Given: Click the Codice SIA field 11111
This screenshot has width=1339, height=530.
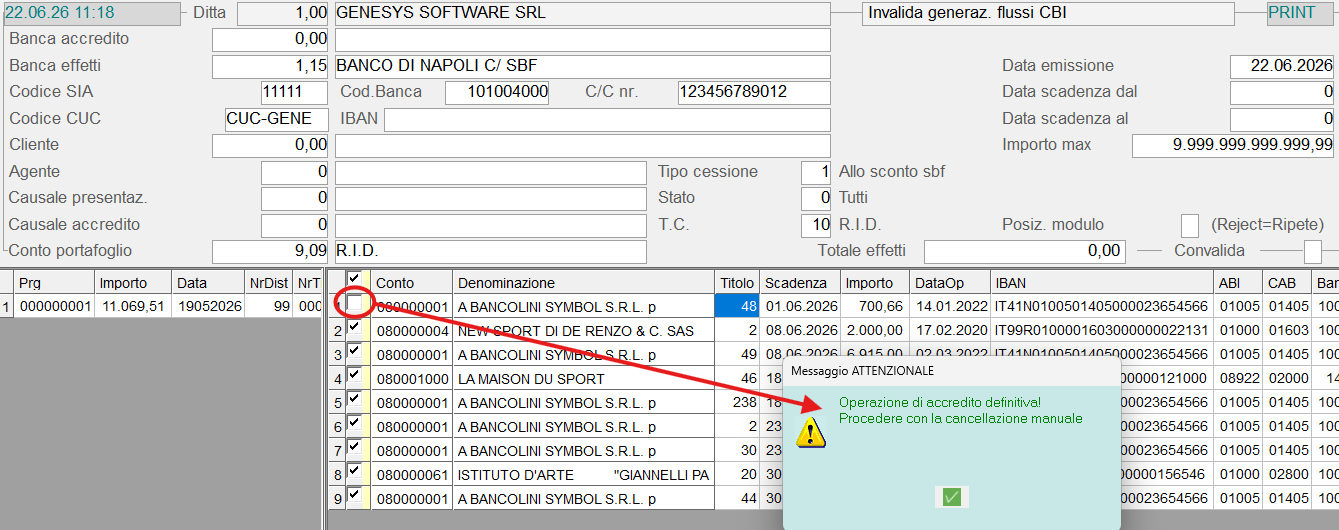Looking at the screenshot, I should tap(294, 92).
